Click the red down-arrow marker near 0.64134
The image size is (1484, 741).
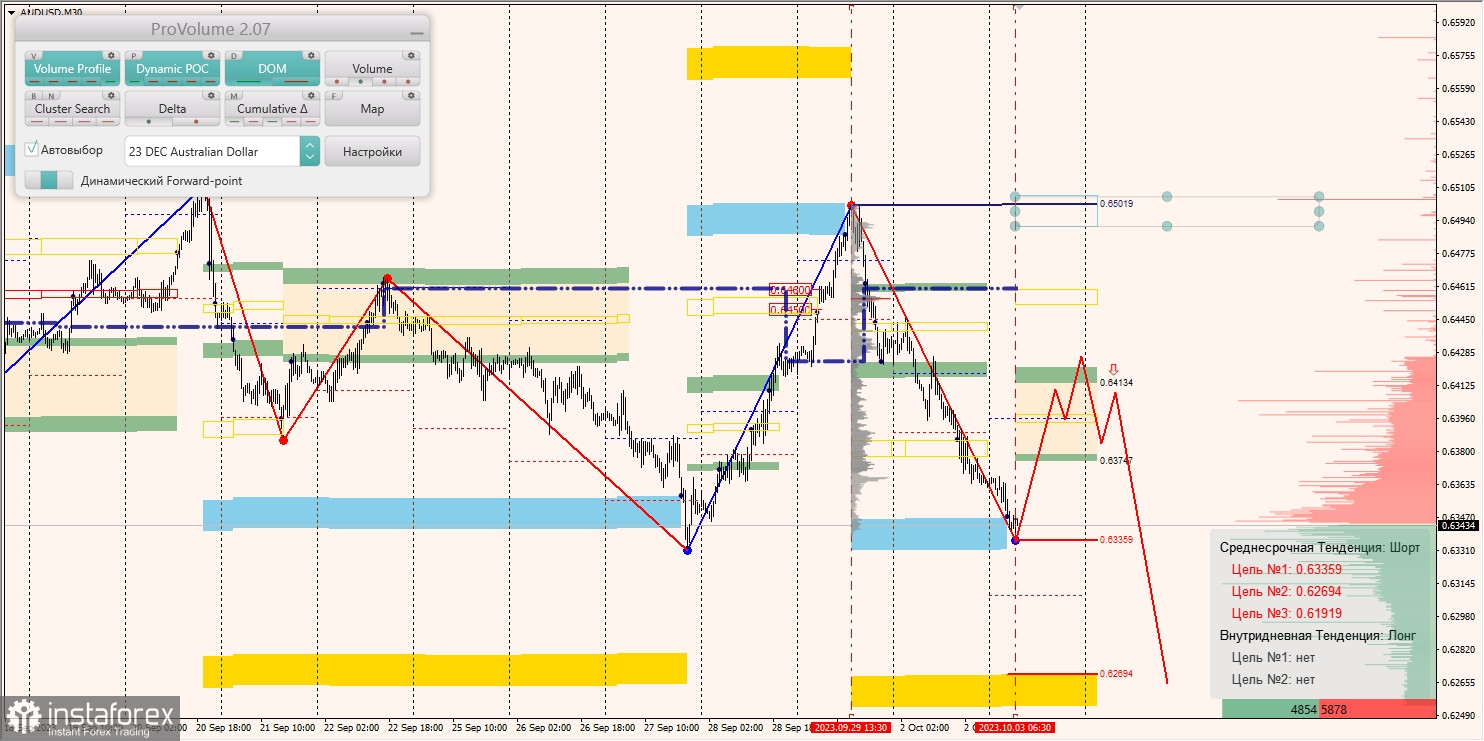[1113, 369]
